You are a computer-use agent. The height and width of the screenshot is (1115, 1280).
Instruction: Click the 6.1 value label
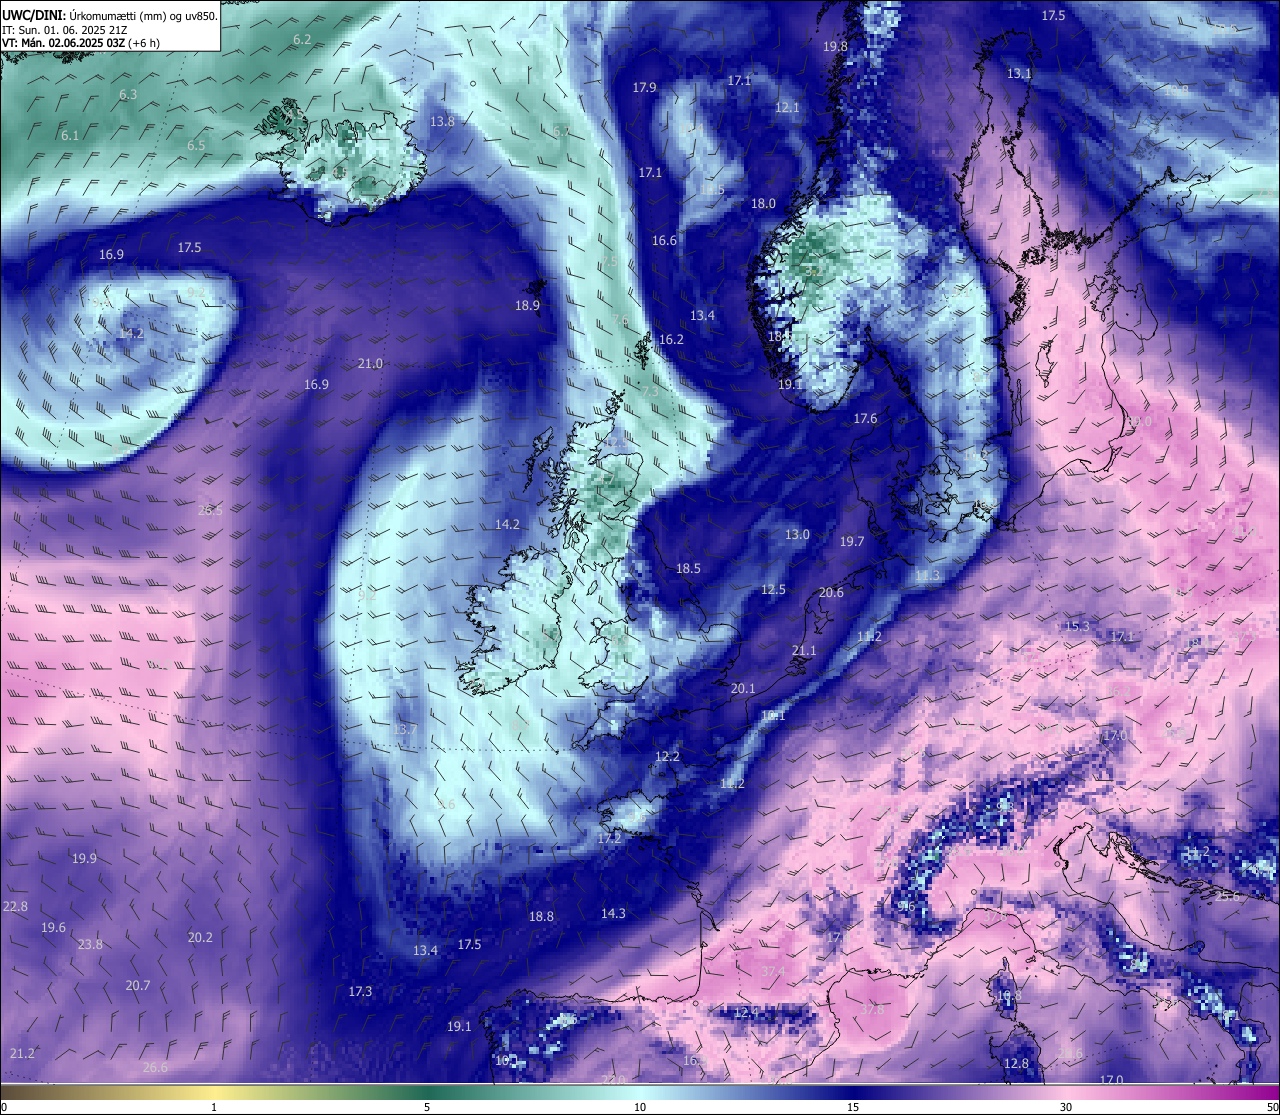point(70,136)
